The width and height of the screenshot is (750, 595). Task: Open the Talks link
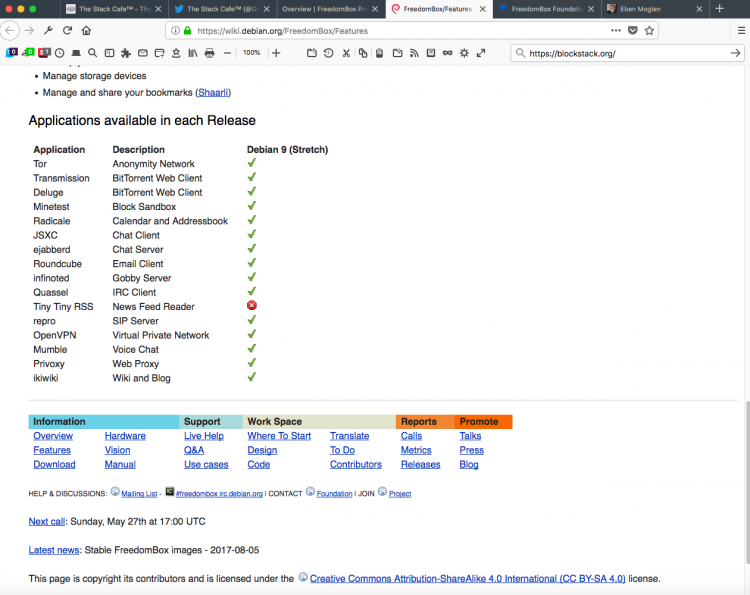tap(470, 436)
